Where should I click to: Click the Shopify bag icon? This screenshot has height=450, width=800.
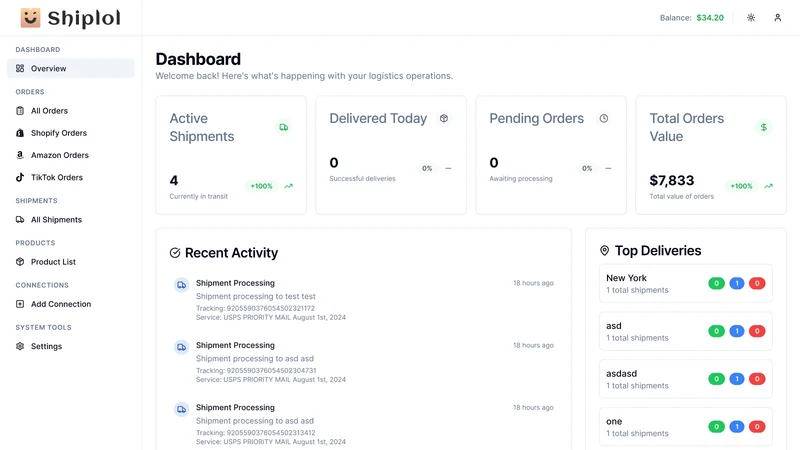pos(20,133)
